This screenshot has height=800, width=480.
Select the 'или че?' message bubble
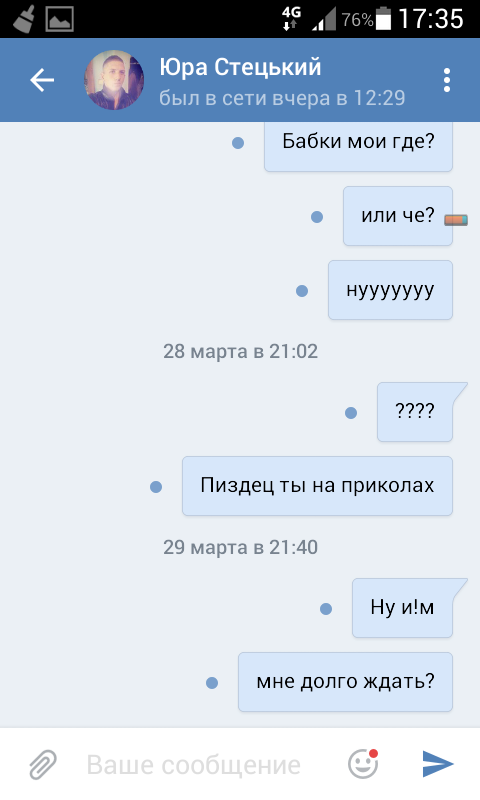[x=398, y=216]
